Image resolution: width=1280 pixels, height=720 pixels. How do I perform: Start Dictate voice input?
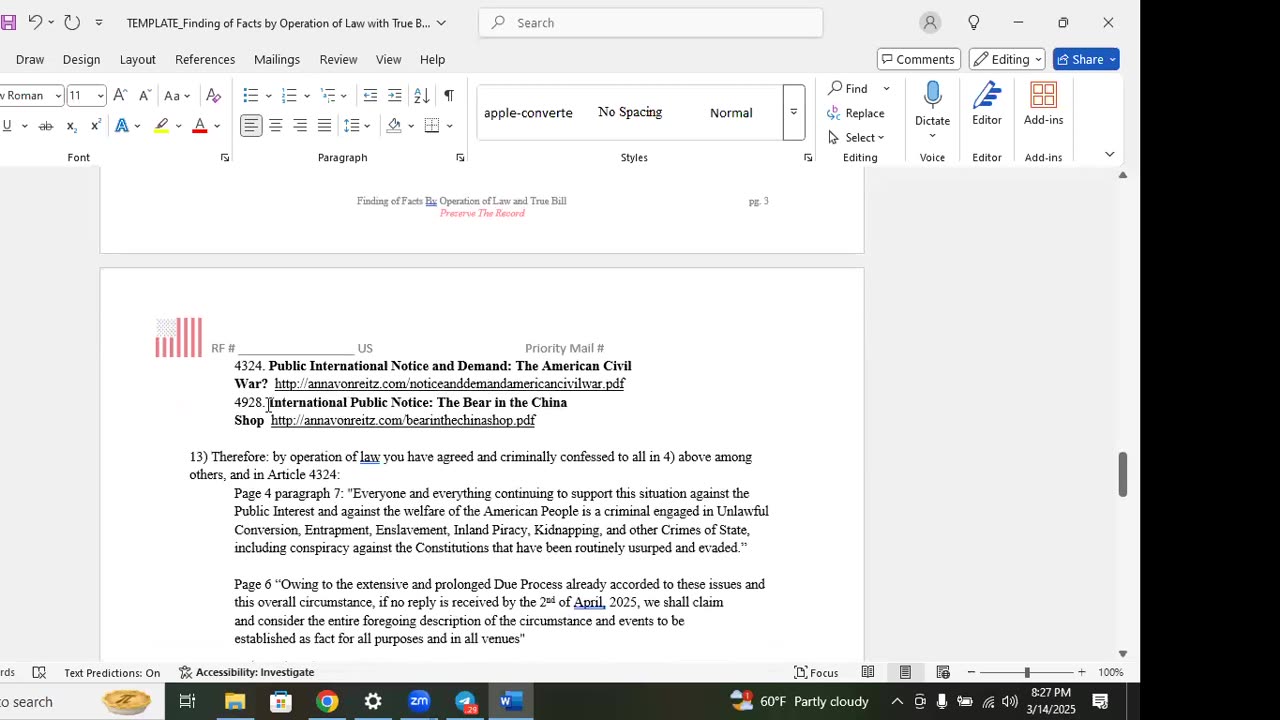click(x=932, y=104)
